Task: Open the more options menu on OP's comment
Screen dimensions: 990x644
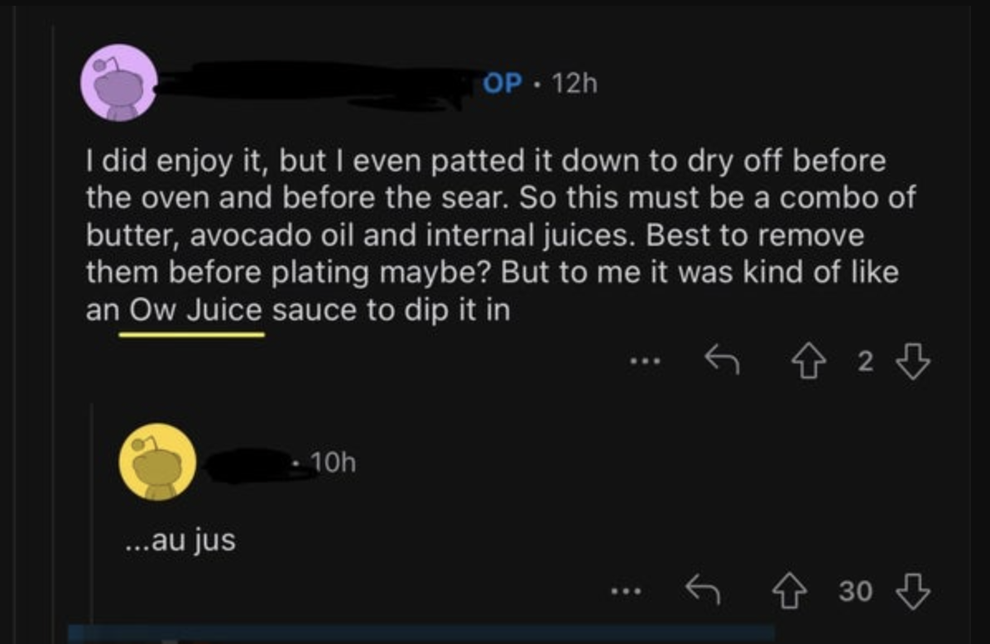Action: click(644, 362)
